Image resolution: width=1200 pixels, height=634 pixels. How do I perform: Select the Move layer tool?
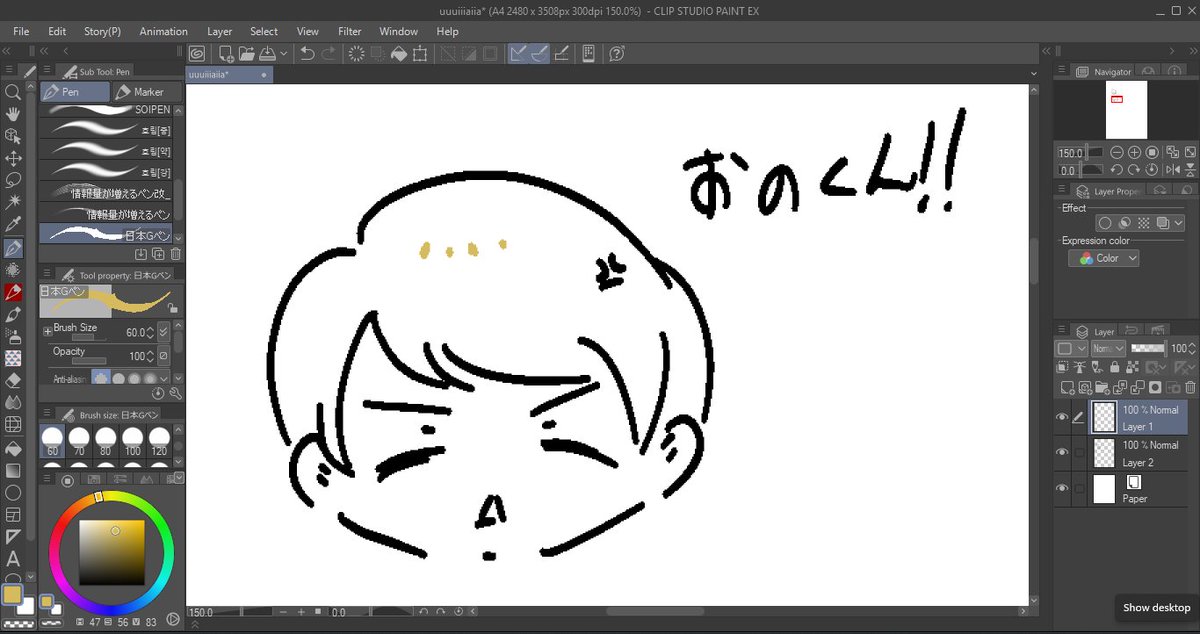click(x=13, y=159)
